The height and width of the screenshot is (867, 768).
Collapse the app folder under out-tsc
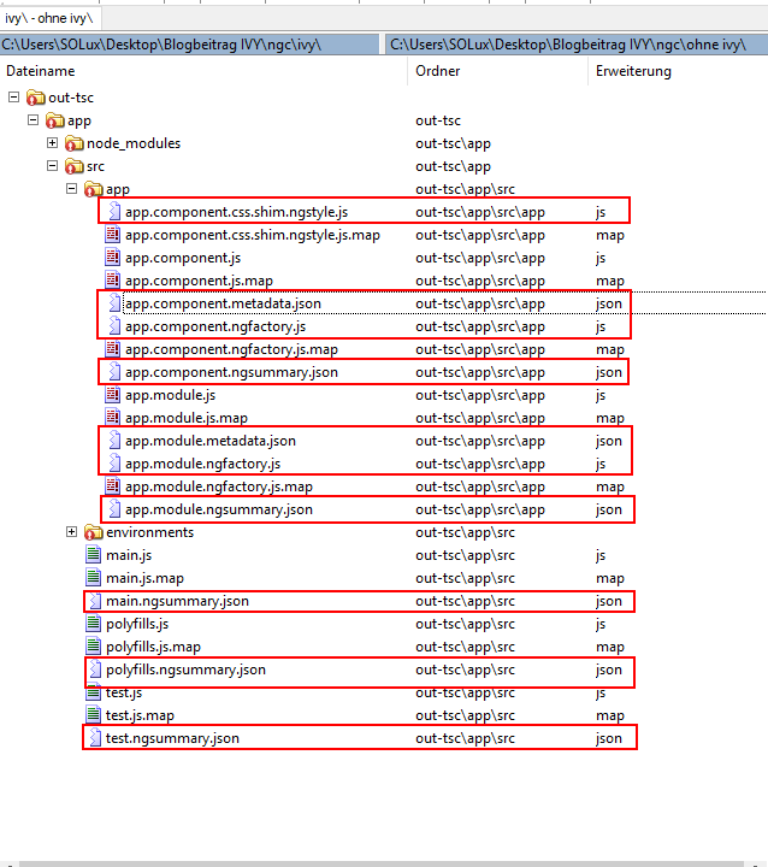pyautogui.click(x=33, y=120)
